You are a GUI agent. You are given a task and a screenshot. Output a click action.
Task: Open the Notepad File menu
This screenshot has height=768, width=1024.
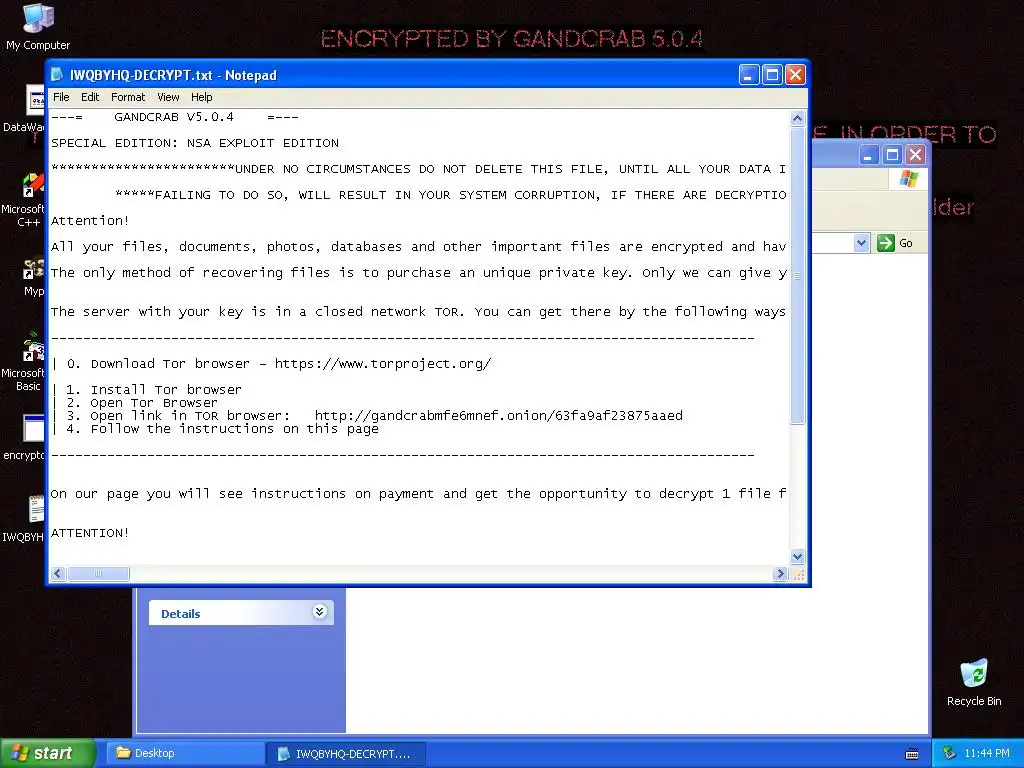pyautogui.click(x=61, y=97)
